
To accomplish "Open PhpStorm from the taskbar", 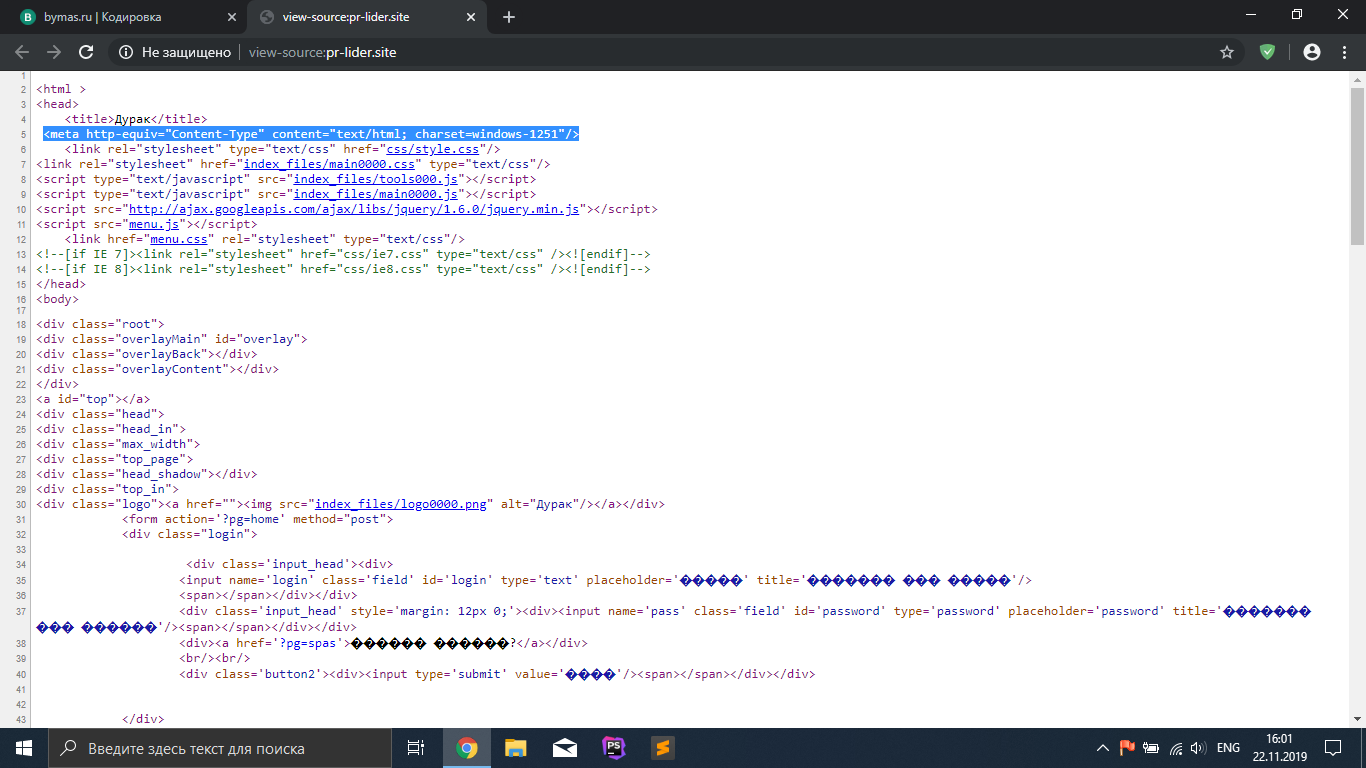I will point(613,748).
